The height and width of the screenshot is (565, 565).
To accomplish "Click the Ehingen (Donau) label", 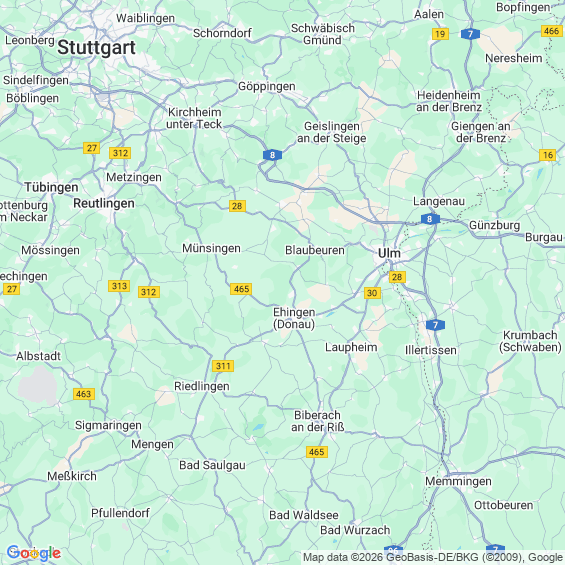I will pyautogui.click(x=294, y=318).
